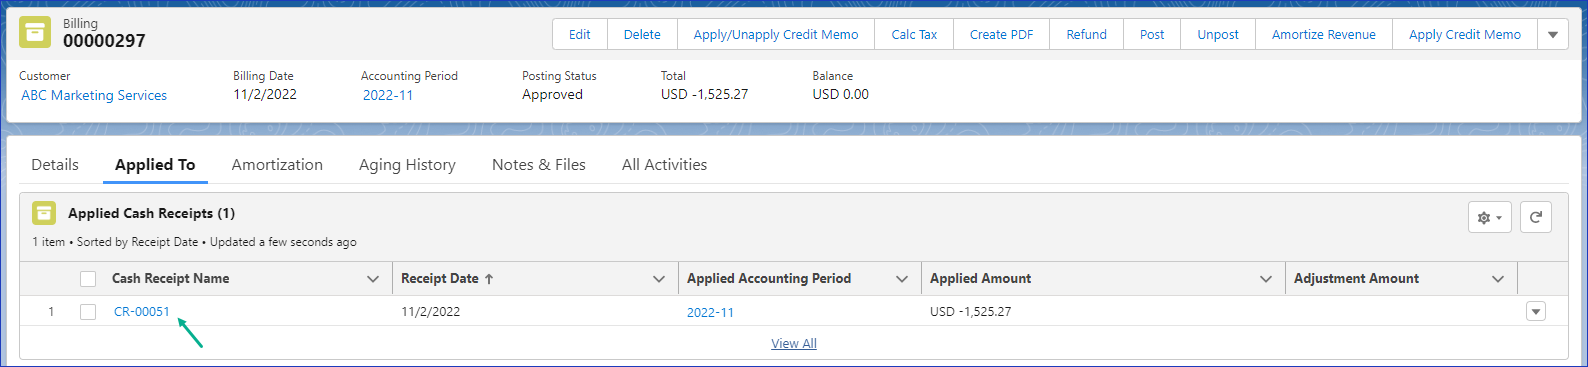Screen dimensions: 1588x367
Task: Go to the Aging History tab
Action: pyautogui.click(x=407, y=165)
